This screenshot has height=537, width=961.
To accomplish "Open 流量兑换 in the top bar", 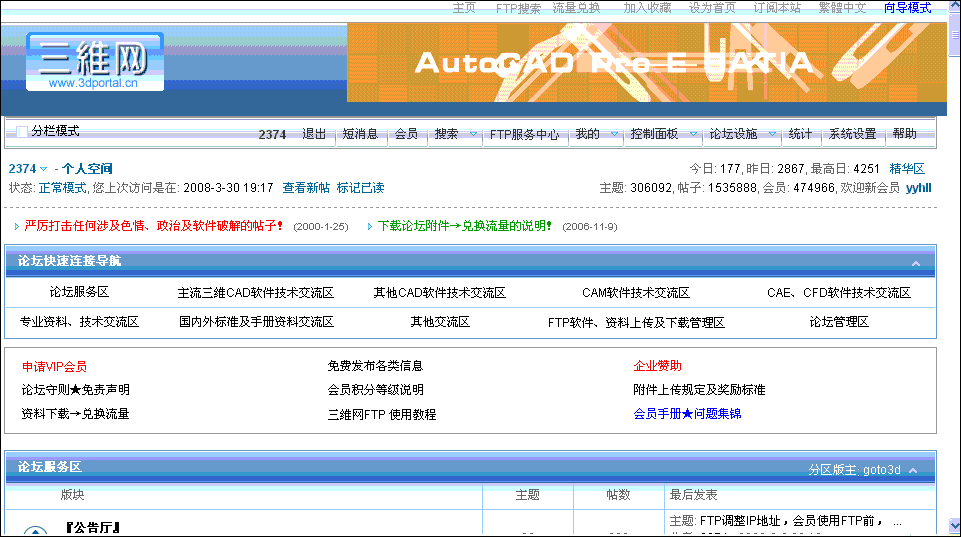I will pos(576,8).
